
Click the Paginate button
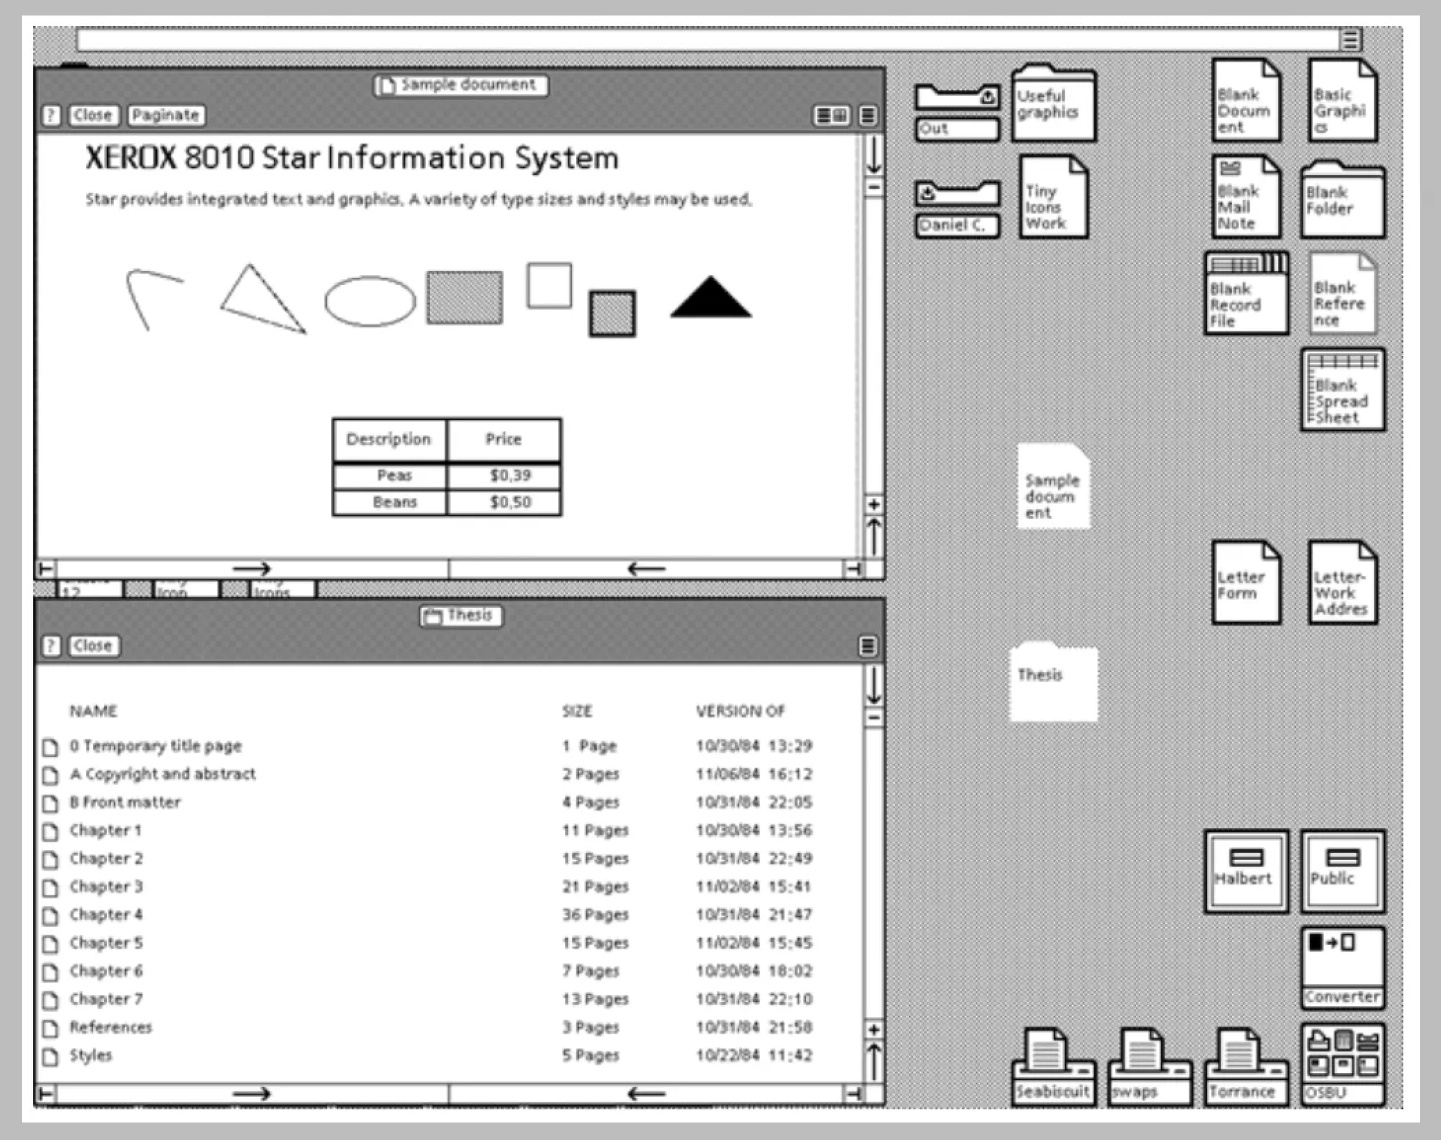(x=166, y=116)
